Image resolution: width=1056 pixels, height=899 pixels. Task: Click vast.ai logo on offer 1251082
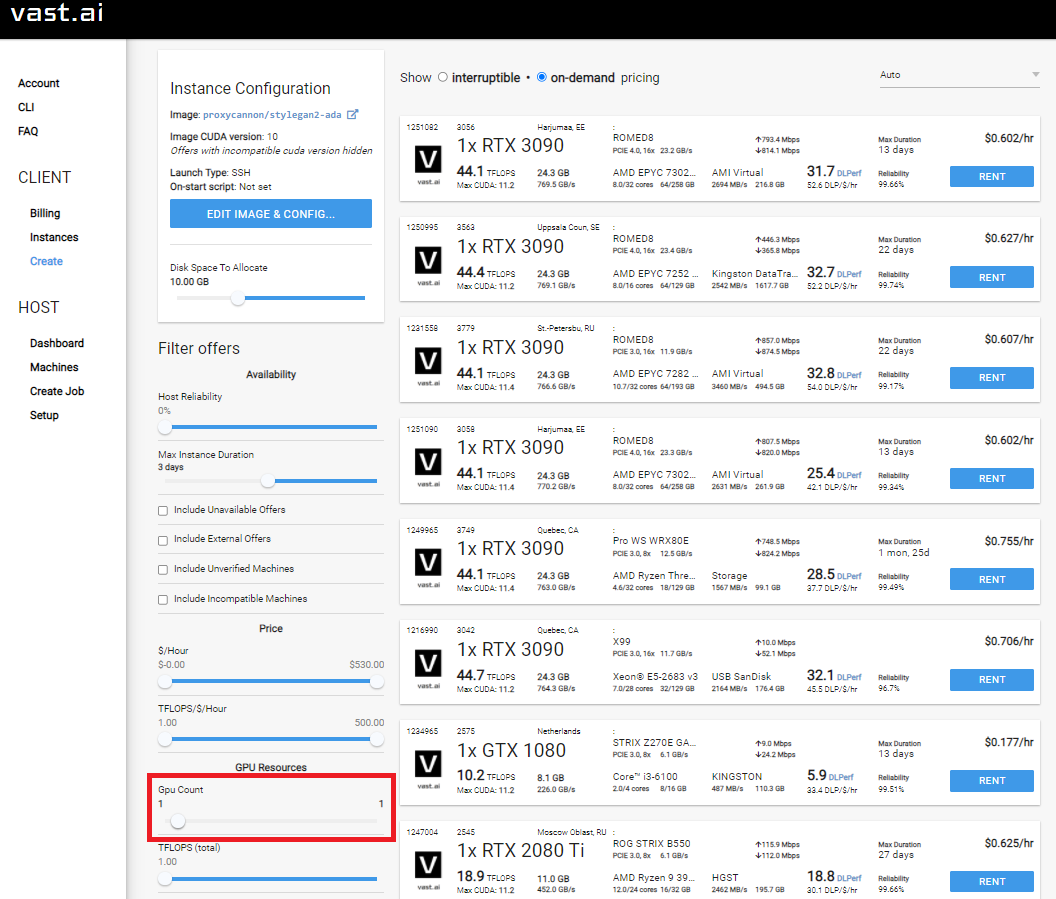(428, 165)
